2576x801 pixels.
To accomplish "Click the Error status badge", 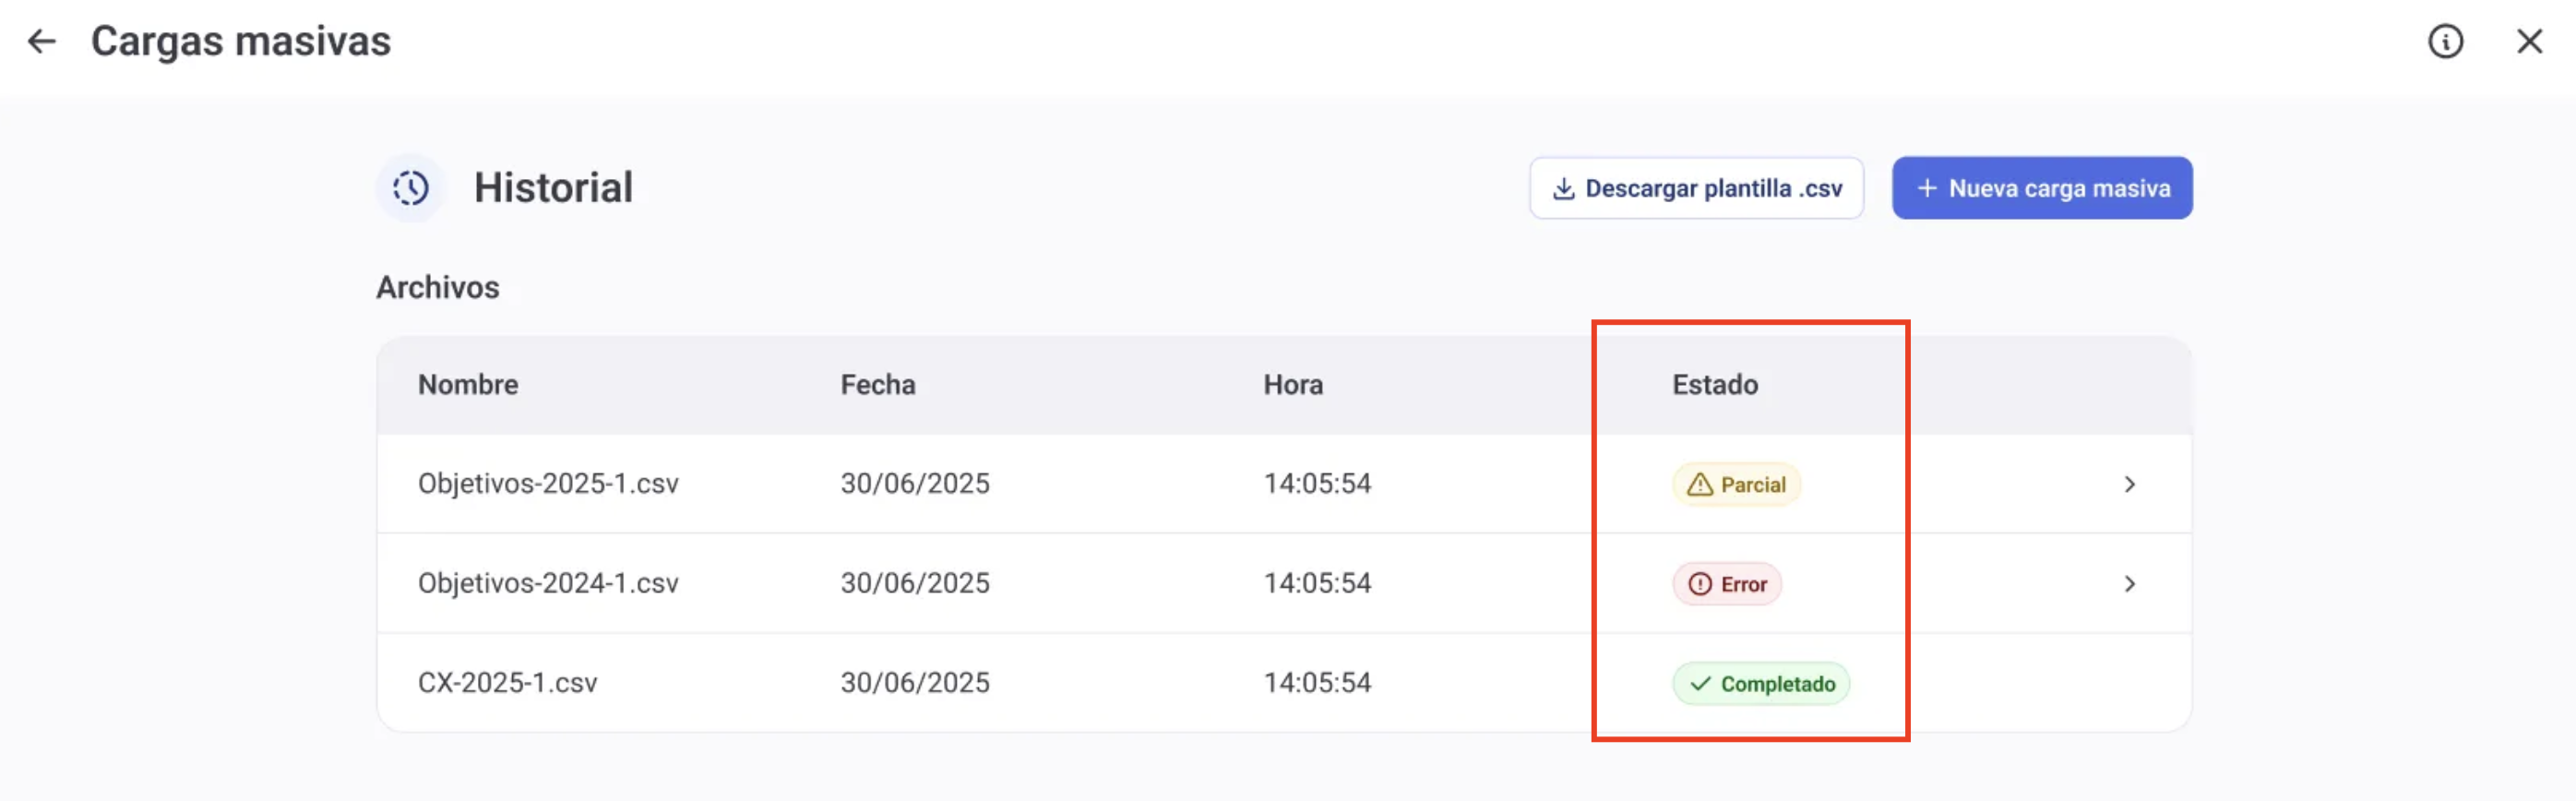I will tap(1727, 584).
